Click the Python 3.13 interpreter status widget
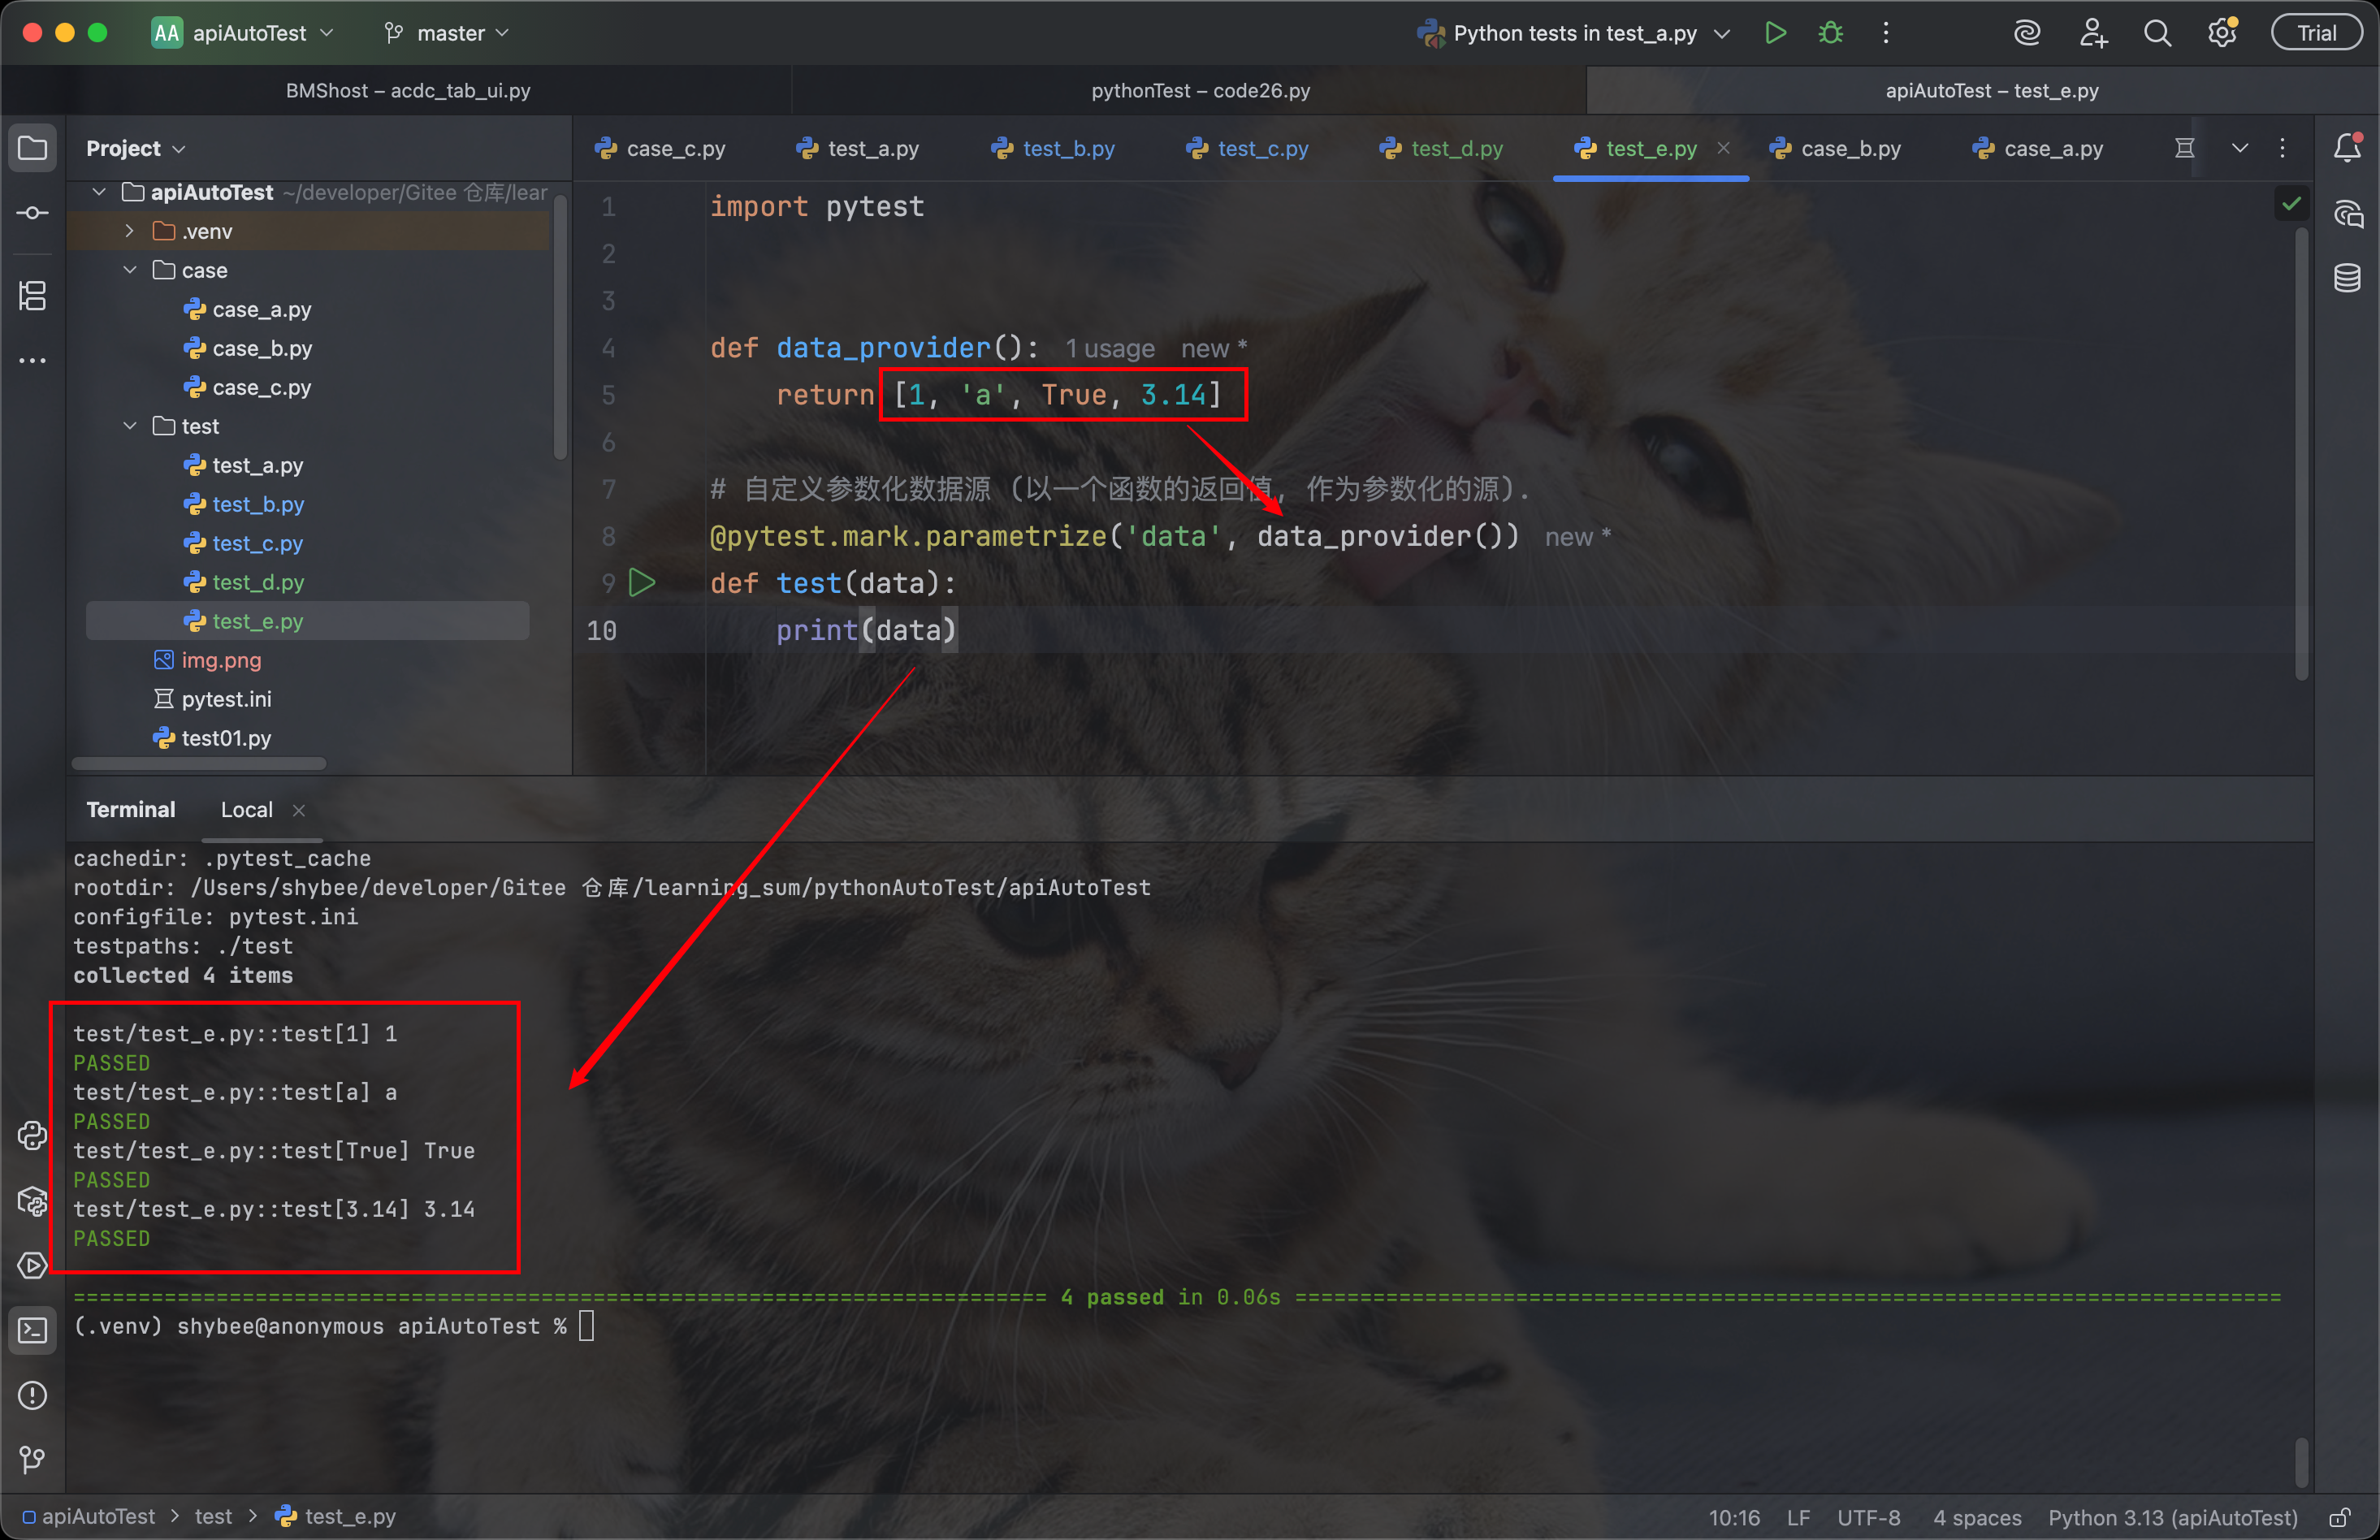This screenshot has height=1540, width=2380. 2172,1517
